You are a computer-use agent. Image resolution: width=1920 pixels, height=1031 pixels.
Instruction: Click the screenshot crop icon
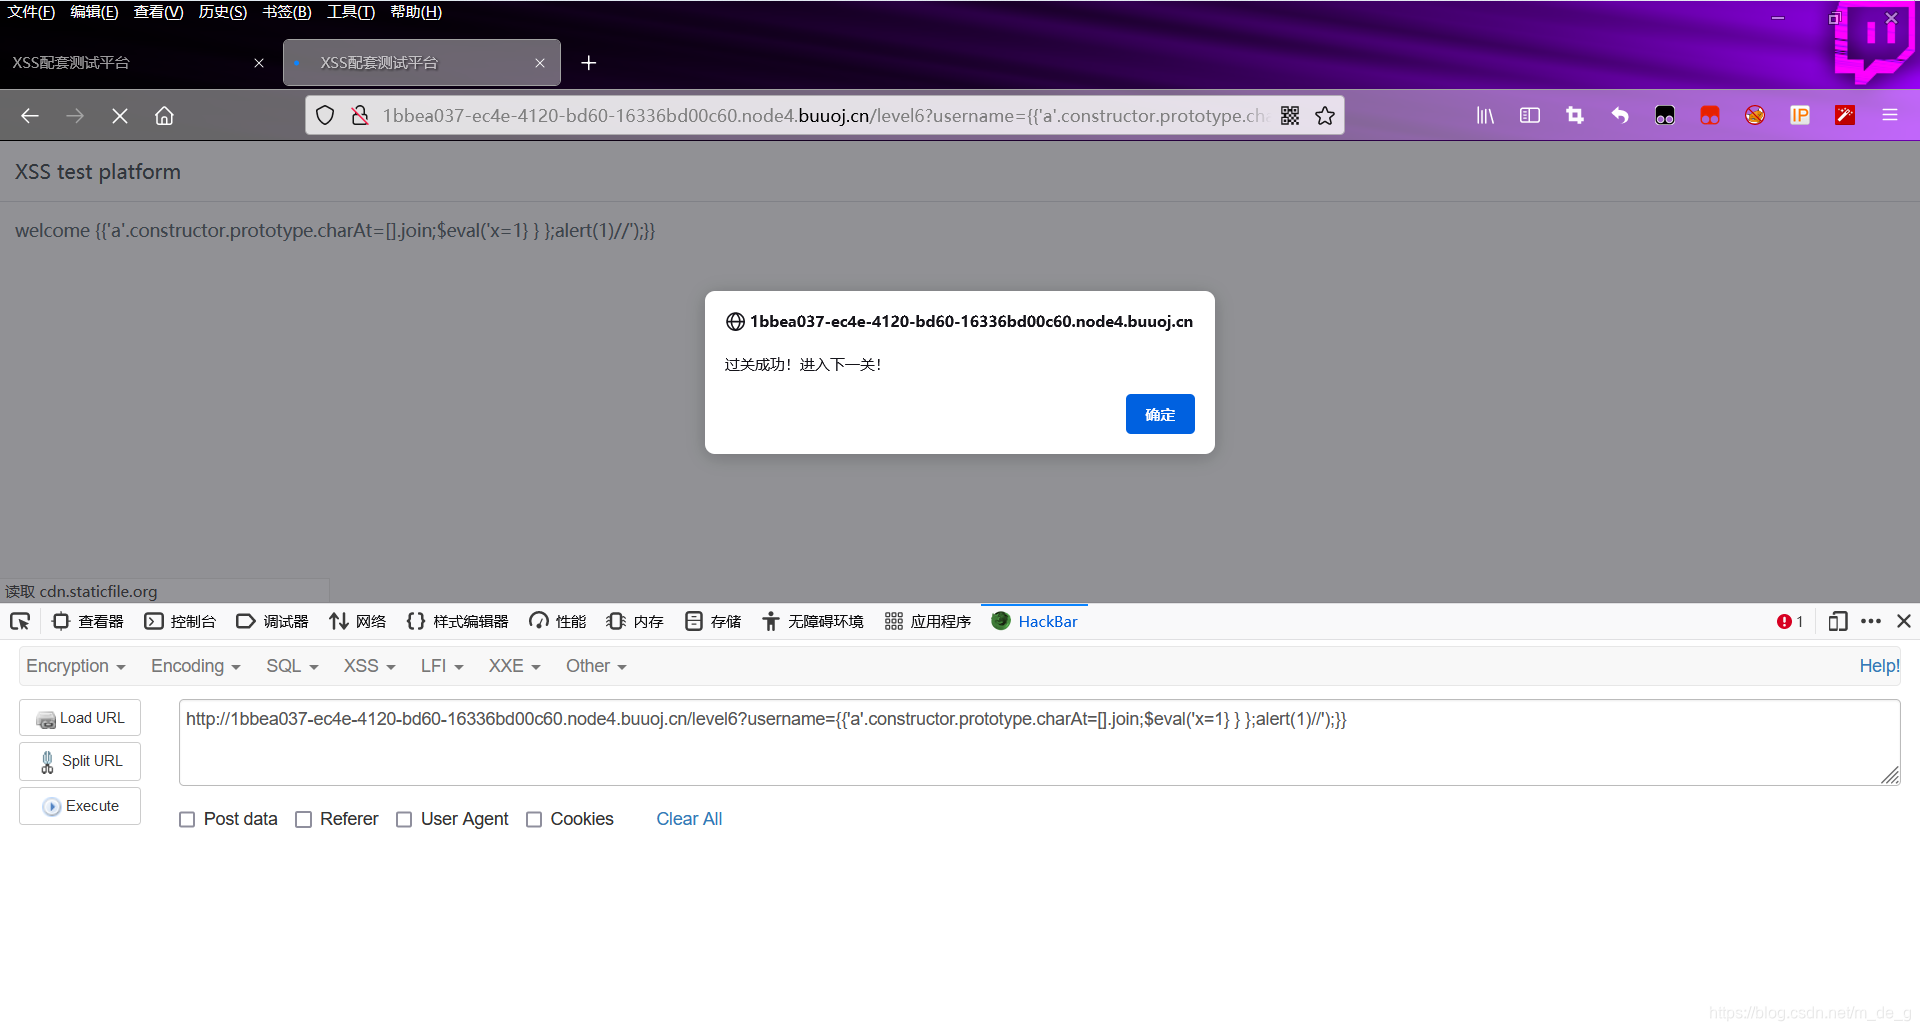click(1575, 116)
